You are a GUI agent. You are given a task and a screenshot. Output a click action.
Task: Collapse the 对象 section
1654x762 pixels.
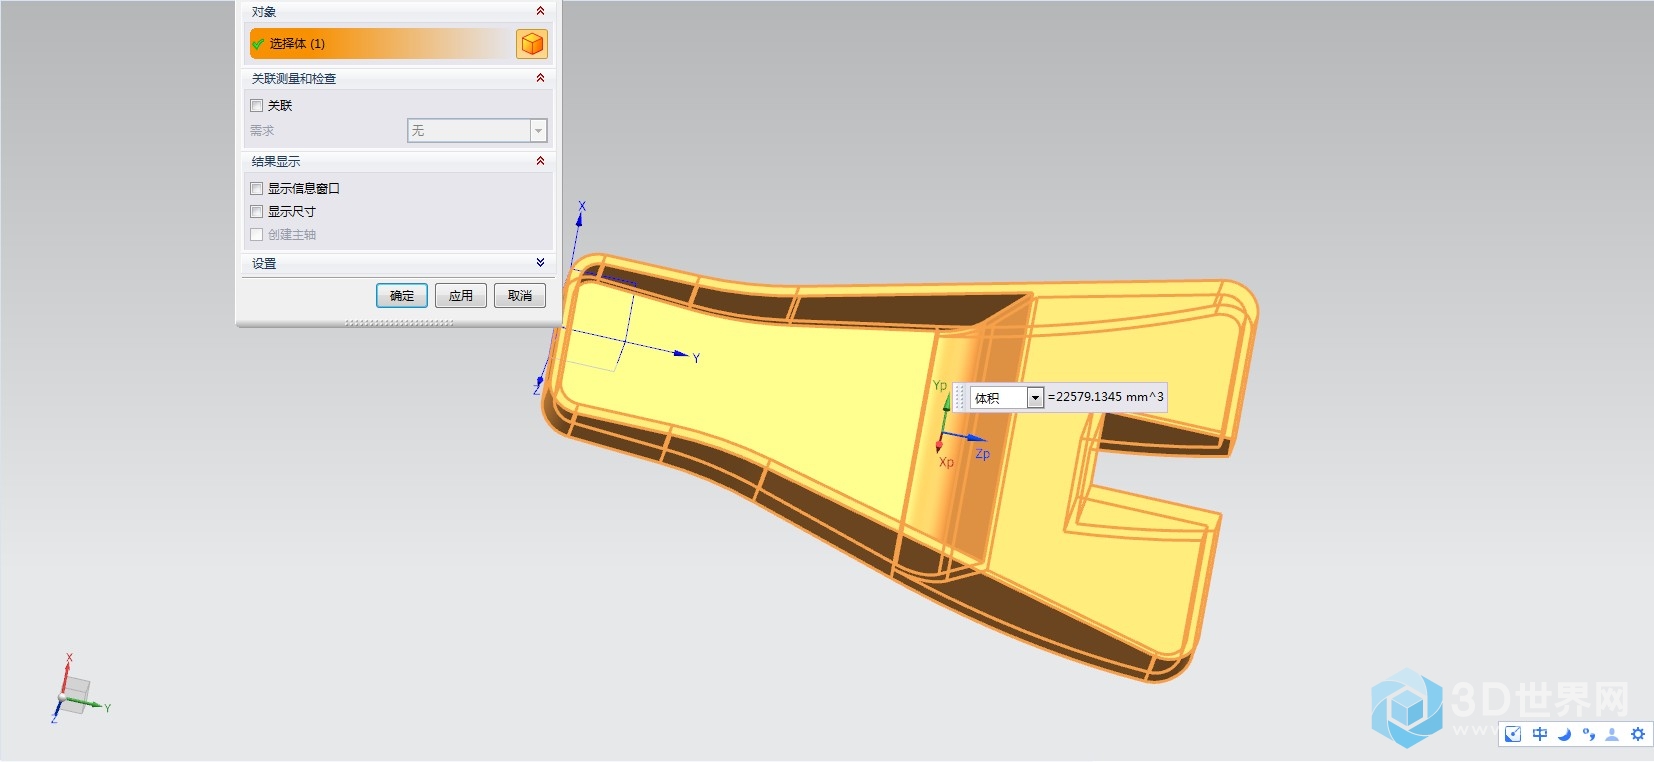pyautogui.click(x=540, y=11)
